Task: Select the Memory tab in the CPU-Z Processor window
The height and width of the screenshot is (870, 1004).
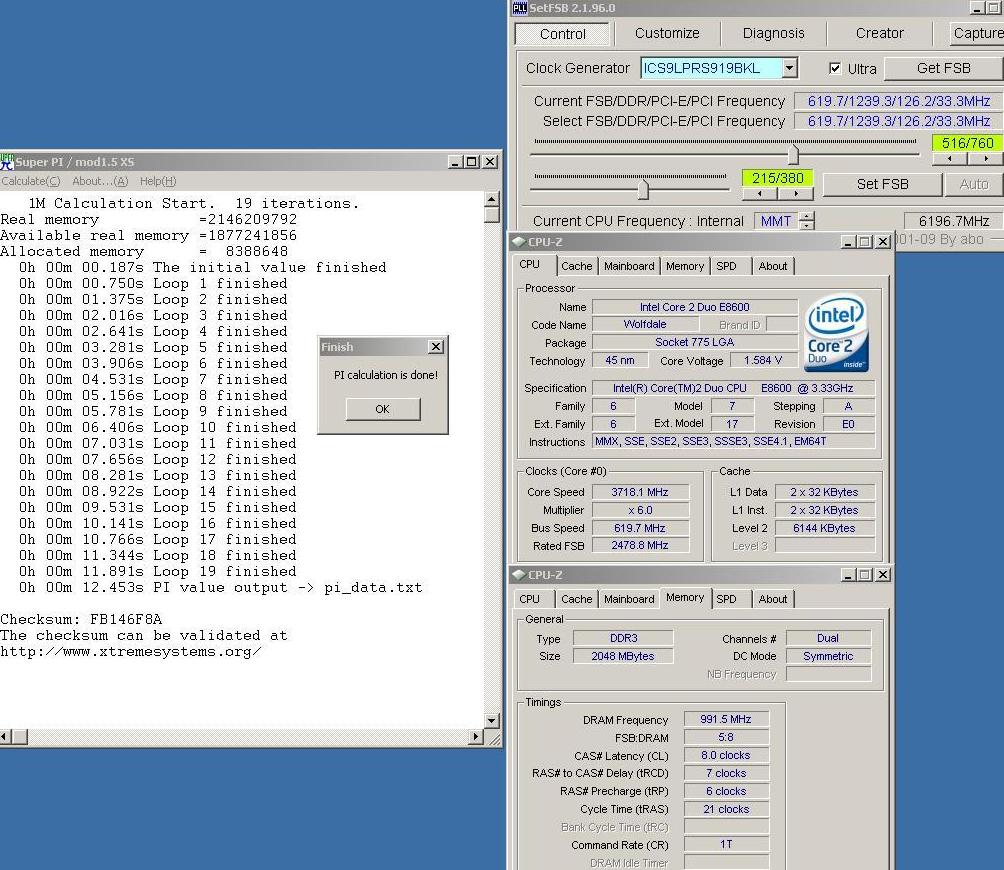Action: (x=684, y=266)
